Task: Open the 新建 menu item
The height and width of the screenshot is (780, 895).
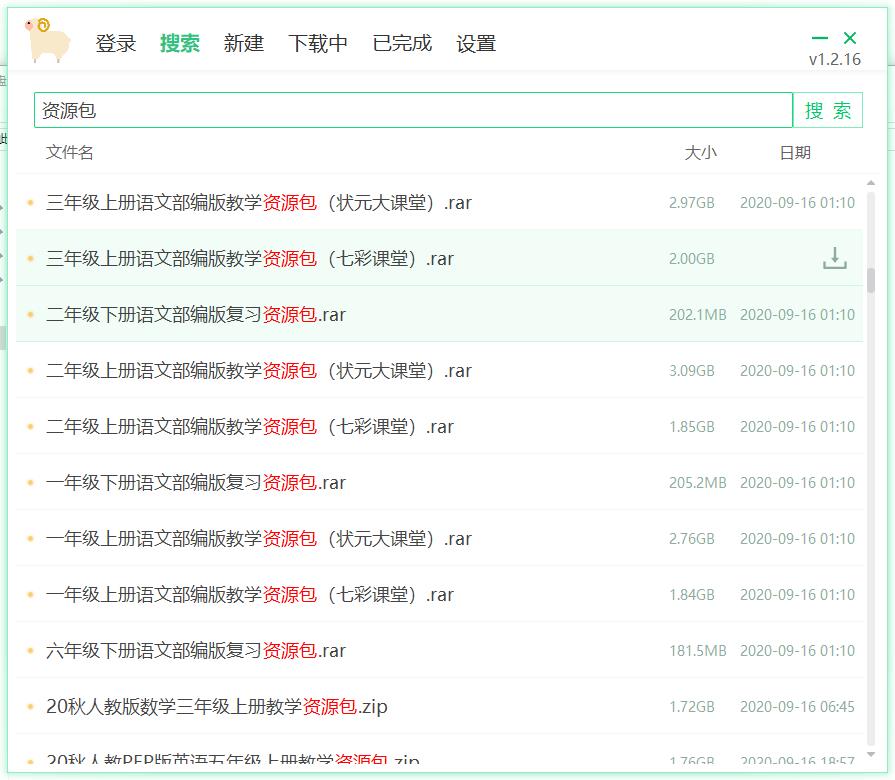Action: click(x=243, y=43)
